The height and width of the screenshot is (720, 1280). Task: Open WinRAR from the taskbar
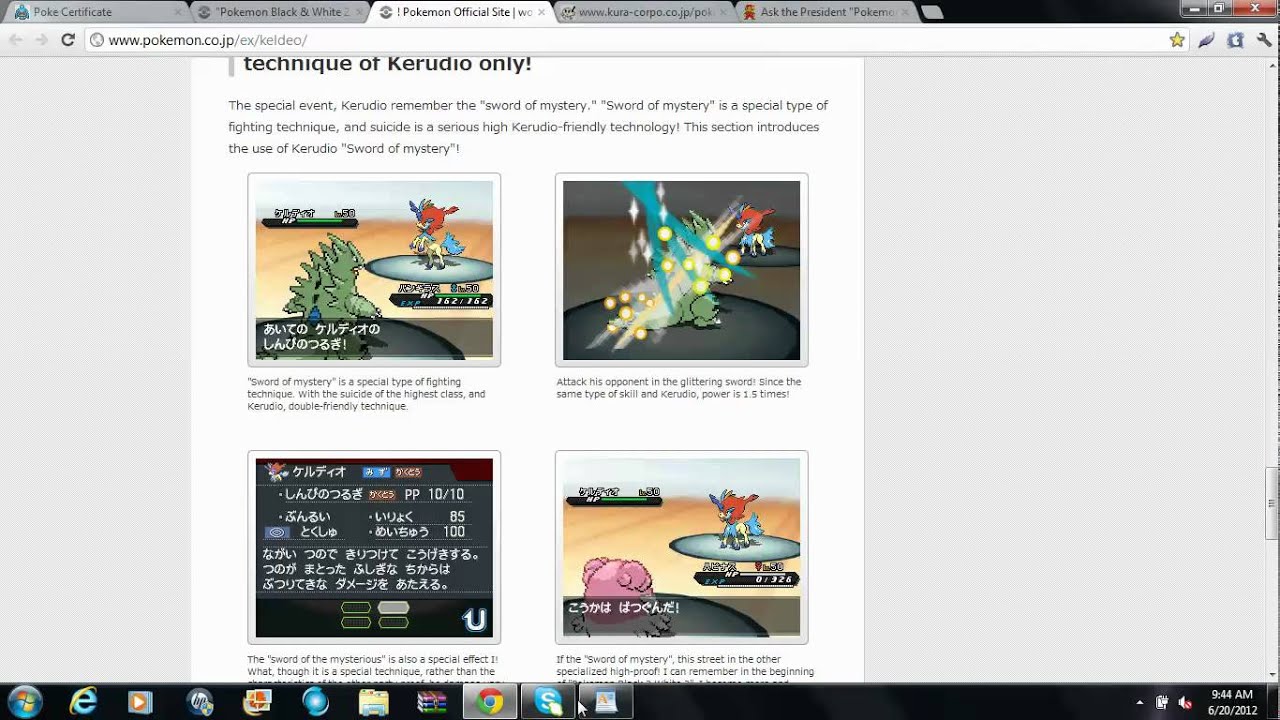[431, 702]
